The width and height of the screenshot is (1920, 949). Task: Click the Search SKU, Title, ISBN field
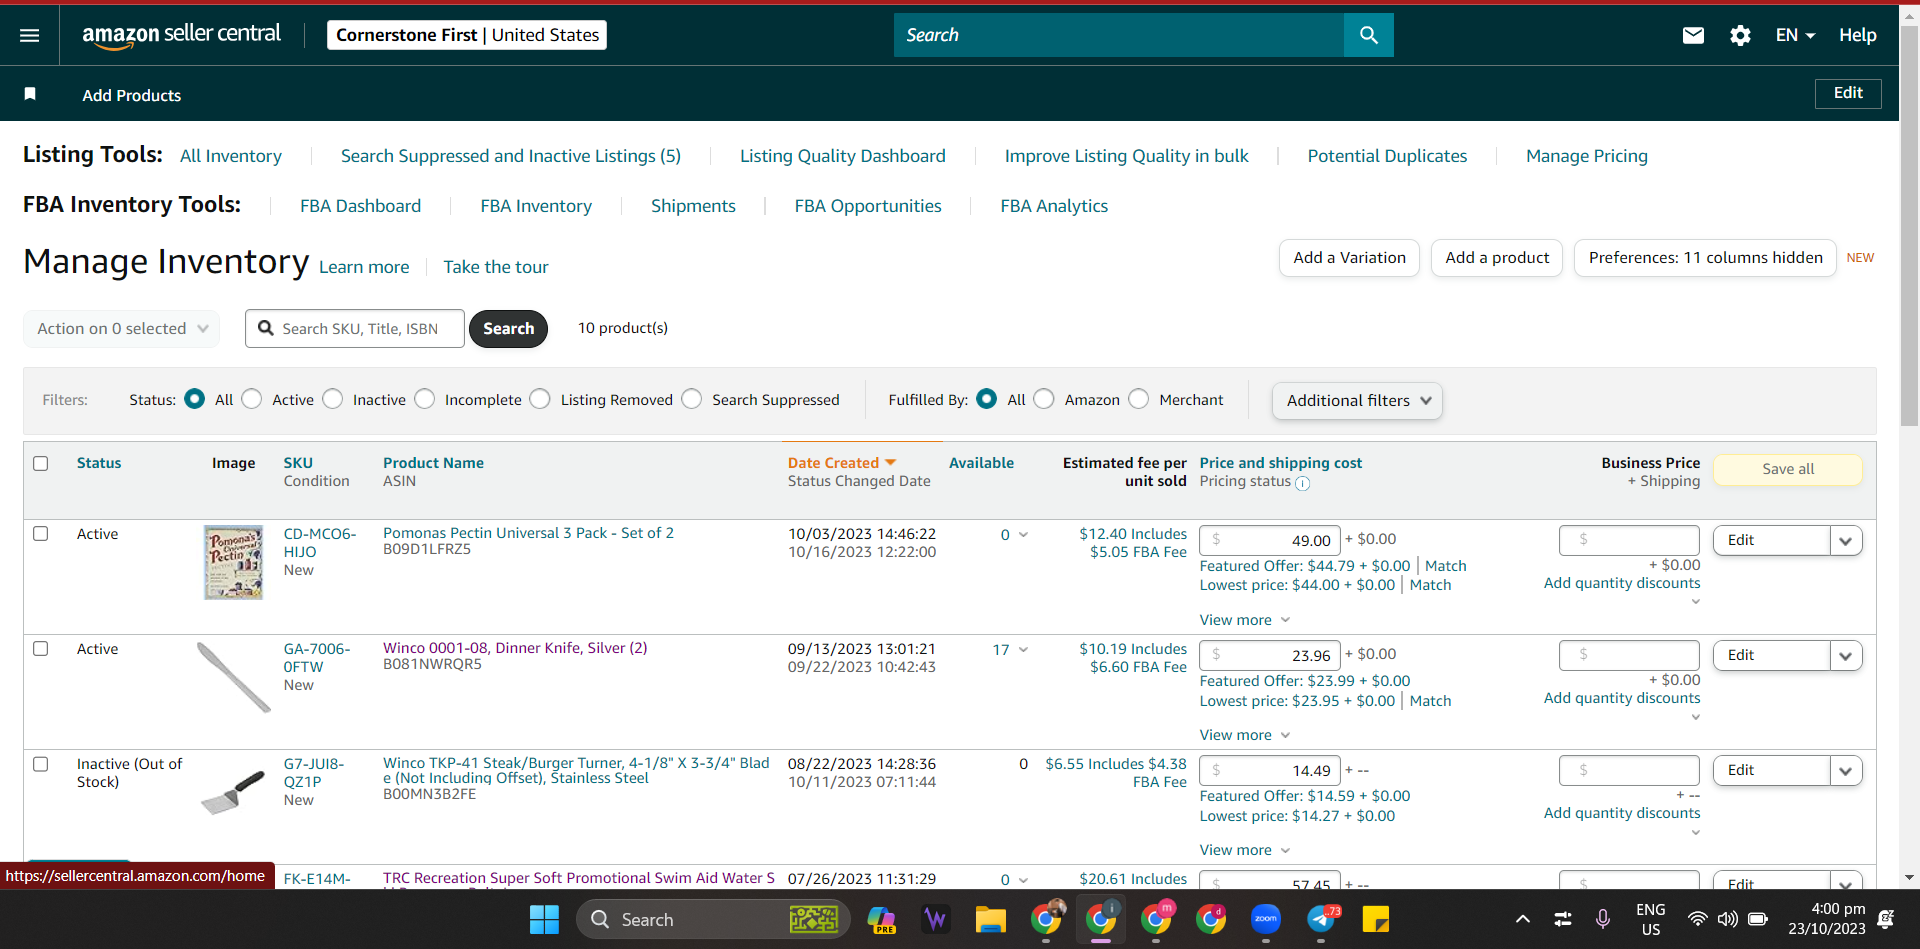pos(355,329)
